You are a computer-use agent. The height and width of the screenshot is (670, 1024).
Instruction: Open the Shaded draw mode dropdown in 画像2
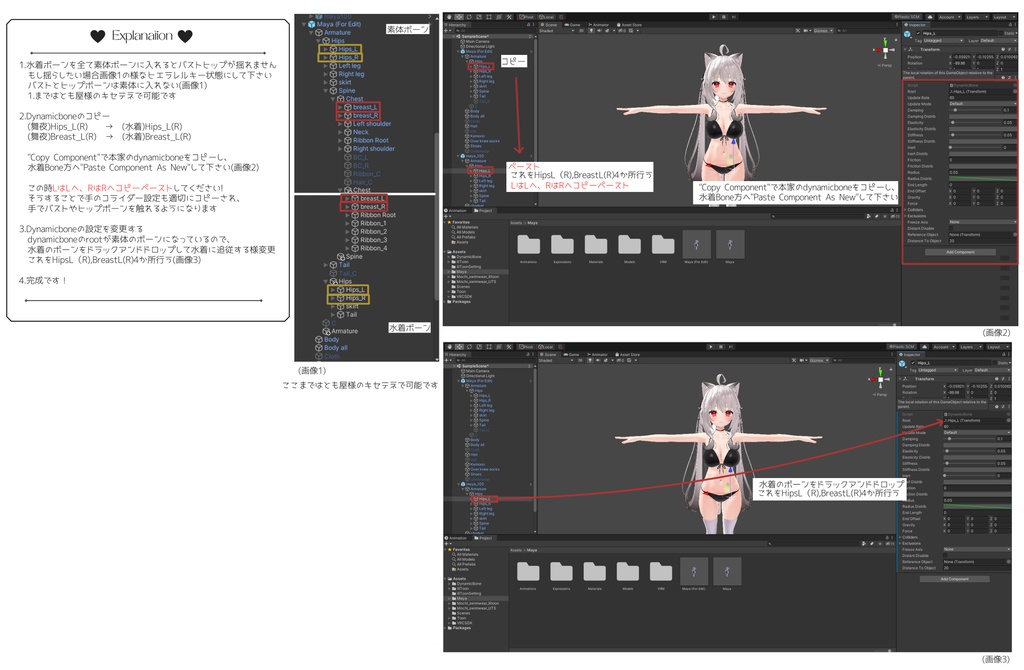click(555, 31)
